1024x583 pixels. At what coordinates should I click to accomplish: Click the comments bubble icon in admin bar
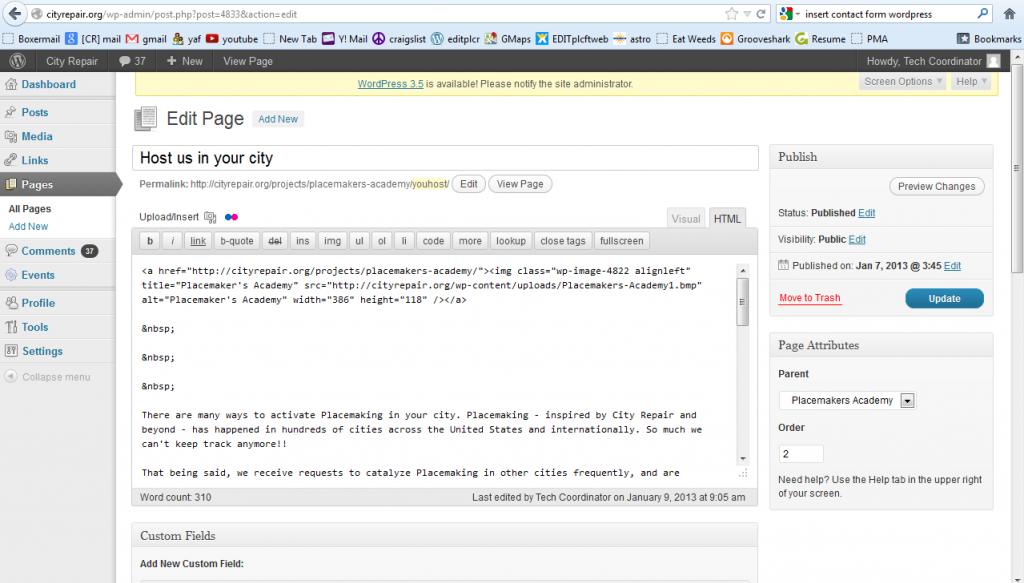click(124, 61)
